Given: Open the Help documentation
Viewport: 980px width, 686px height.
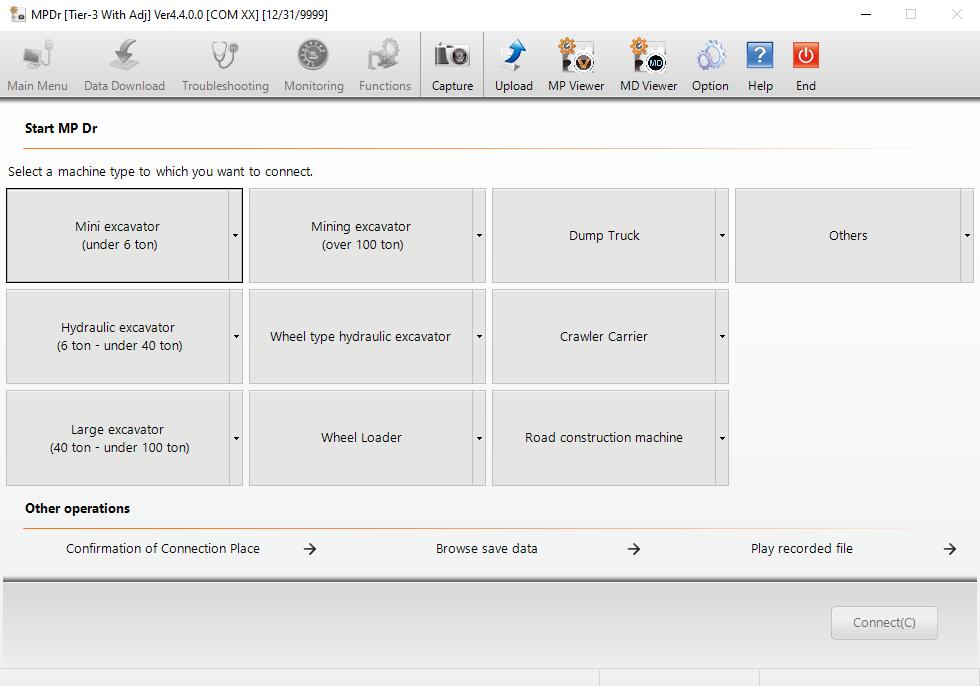Looking at the screenshot, I should pyautogui.click(x=760, y=62).
